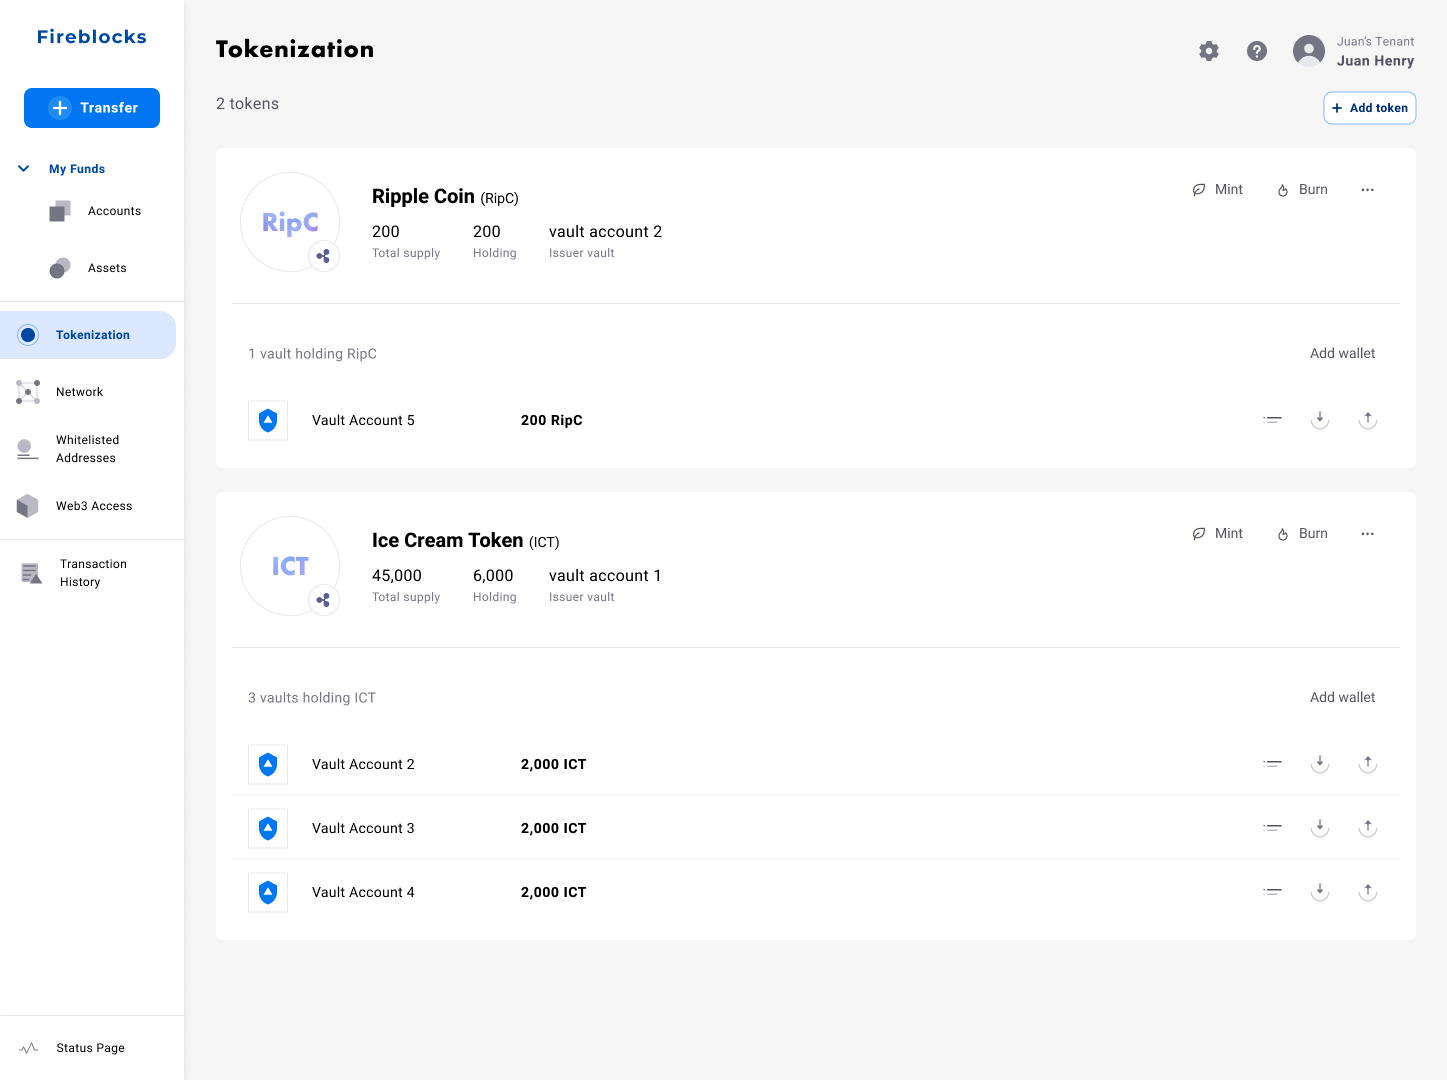Mint Ripple Coin tokens
Screen dimensions: 1447x1080
coord(1218,190)
